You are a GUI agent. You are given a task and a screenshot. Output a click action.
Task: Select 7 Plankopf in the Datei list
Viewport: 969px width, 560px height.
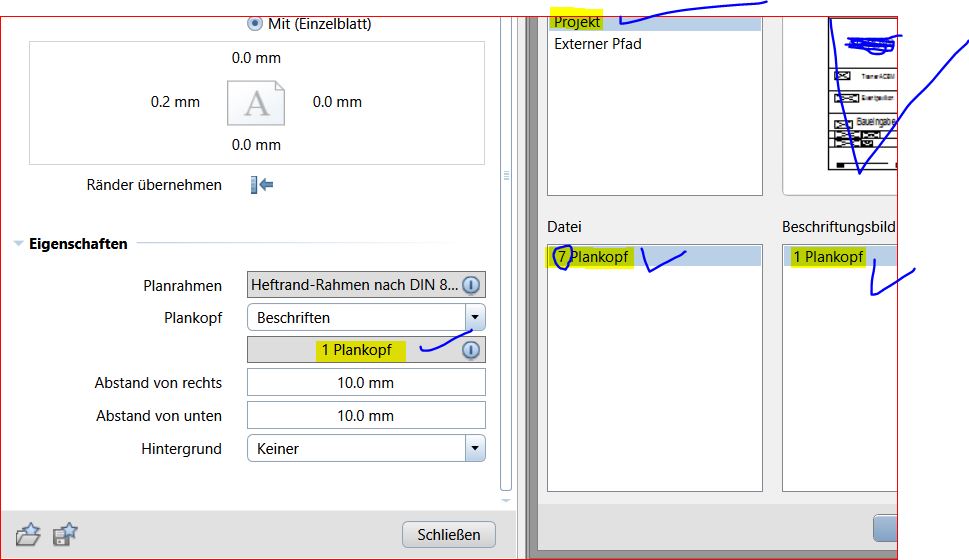pyautogui.click(x=594, y=257)
